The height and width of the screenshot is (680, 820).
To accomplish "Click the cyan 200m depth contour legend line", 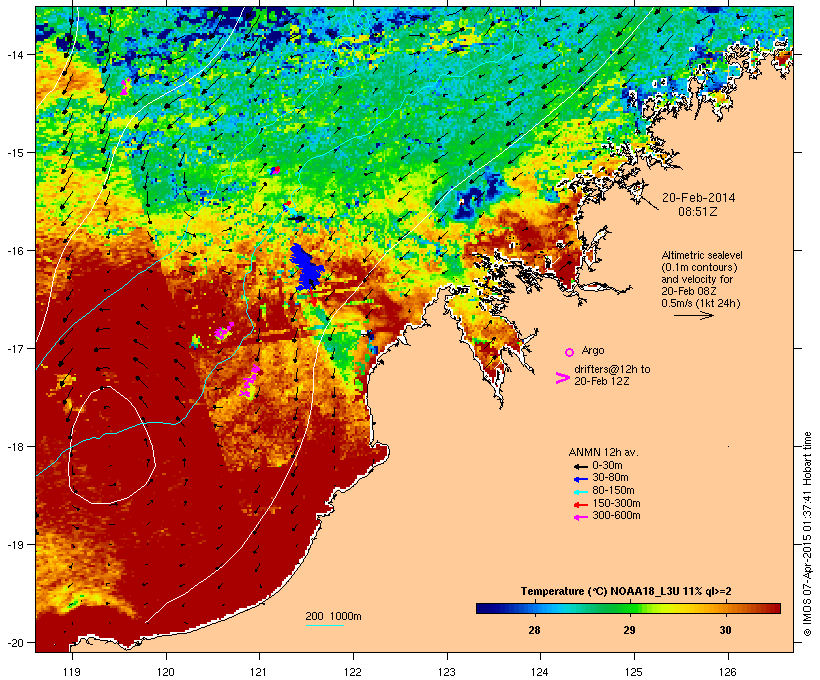I will 324,625.
